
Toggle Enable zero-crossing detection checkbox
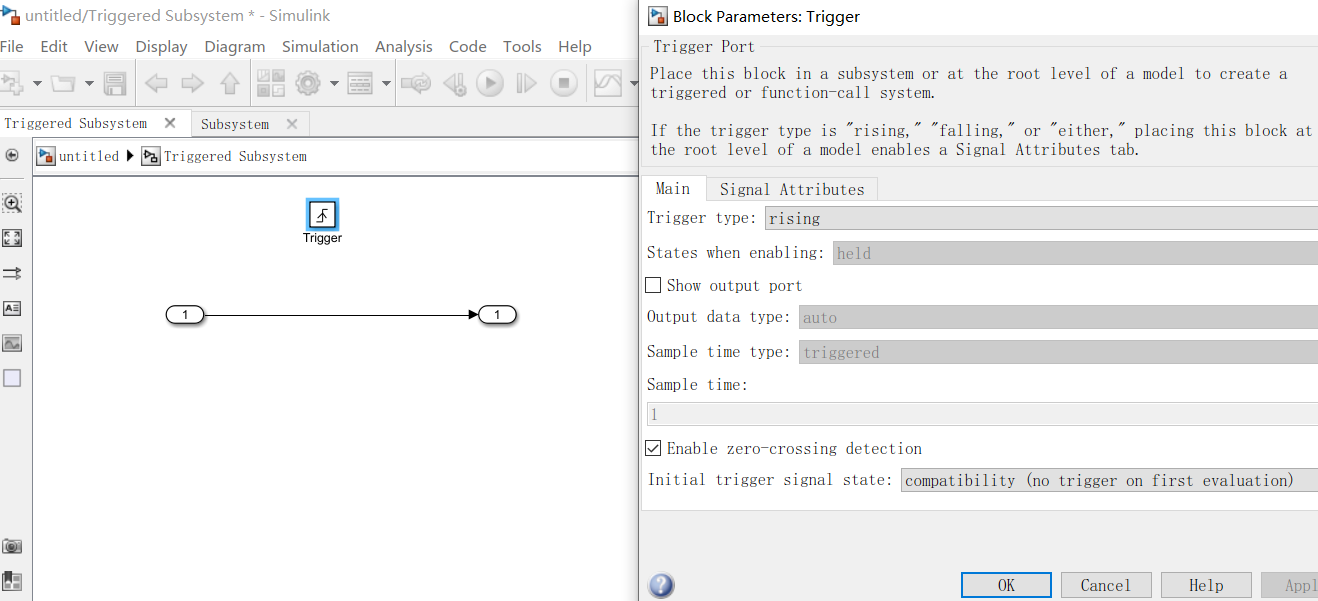pos(653,449)
